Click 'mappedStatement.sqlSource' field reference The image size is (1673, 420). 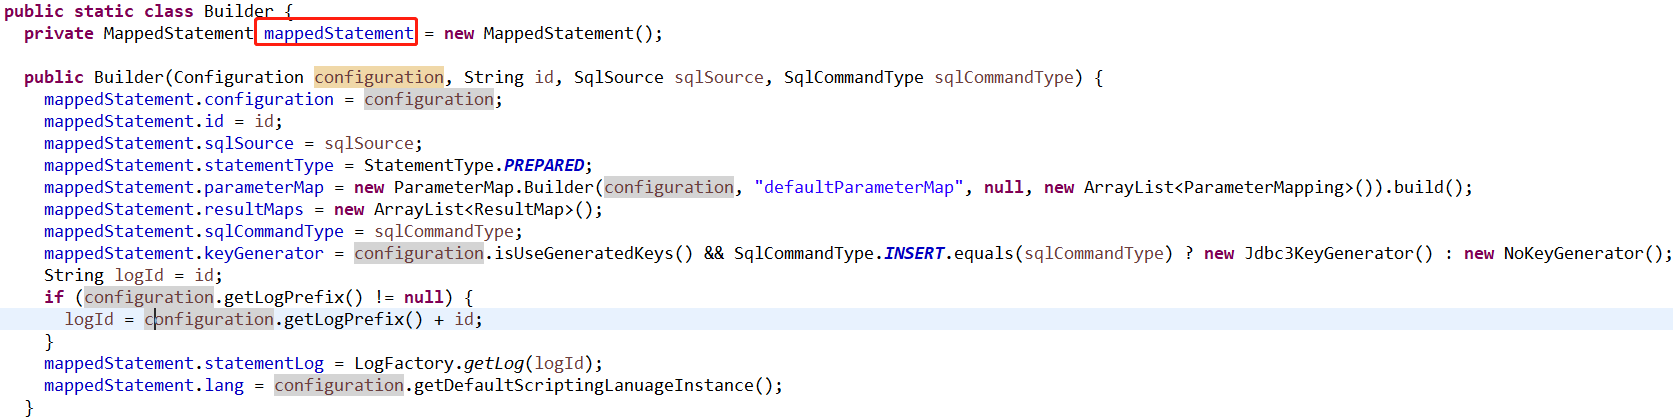click(x=169, y=143)
